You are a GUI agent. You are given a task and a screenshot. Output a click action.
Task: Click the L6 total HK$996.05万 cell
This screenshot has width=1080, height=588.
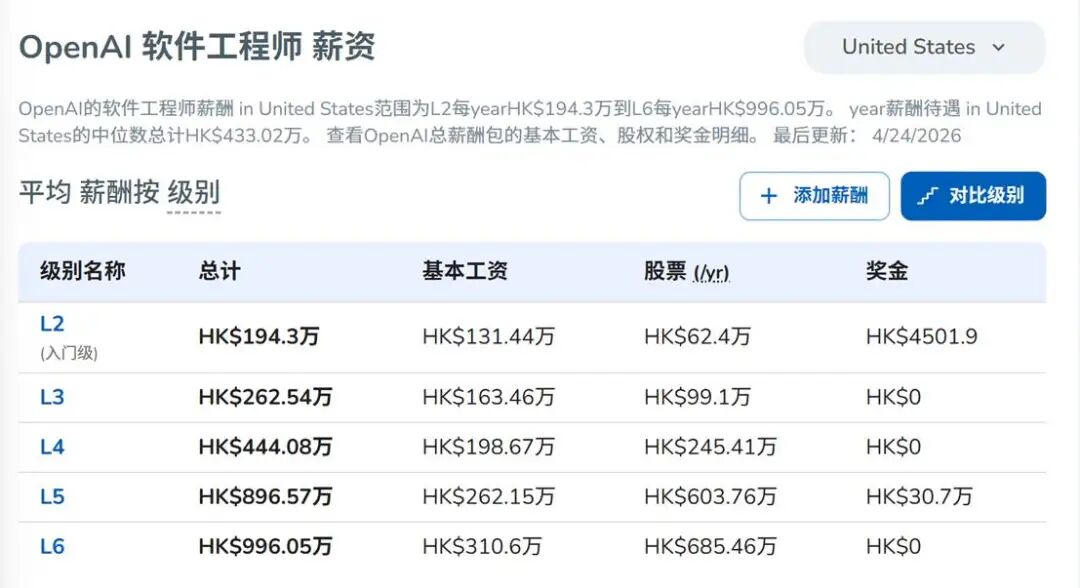(x=265, y=547)
